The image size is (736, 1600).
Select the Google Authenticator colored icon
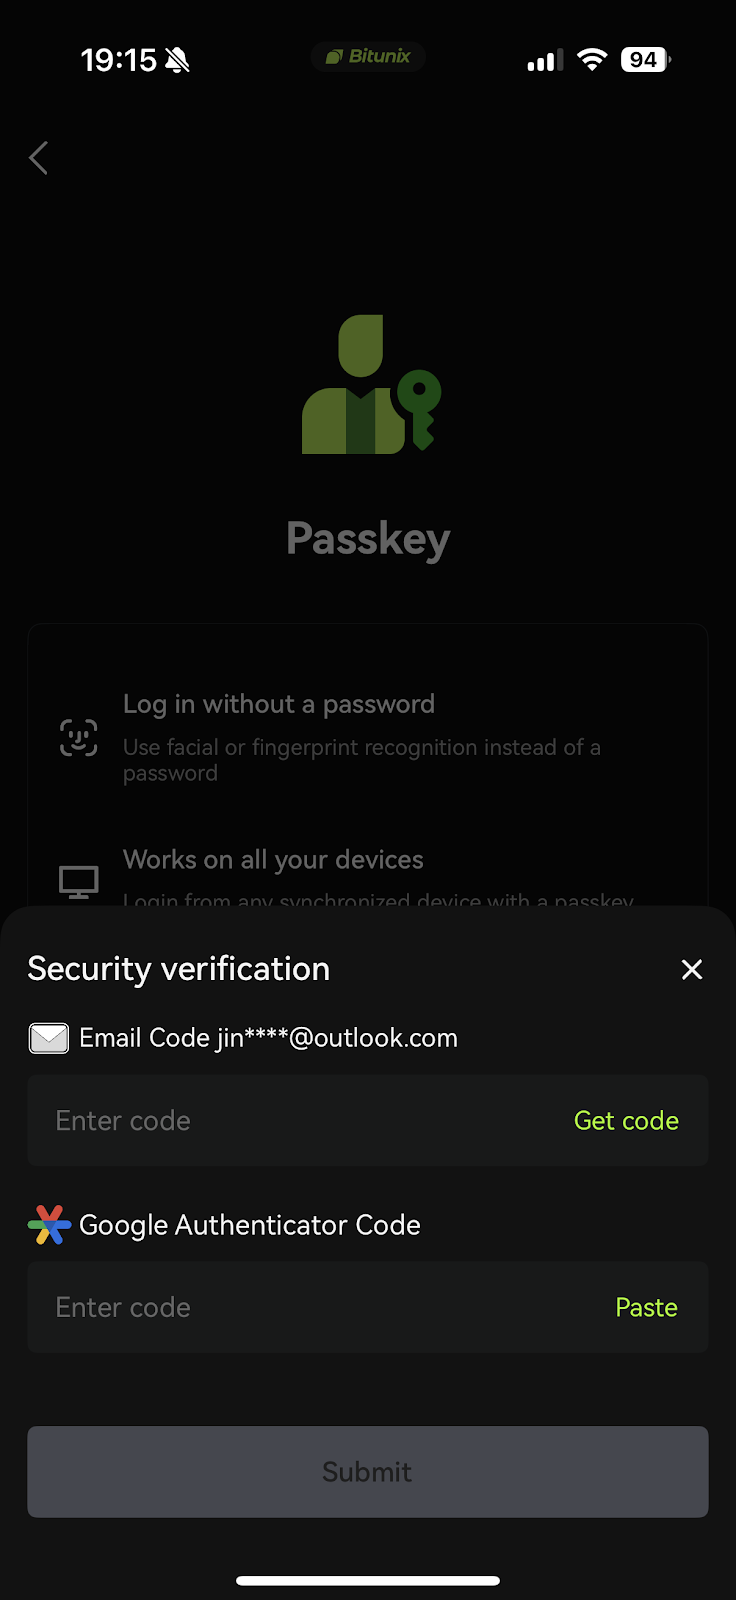47,1224
